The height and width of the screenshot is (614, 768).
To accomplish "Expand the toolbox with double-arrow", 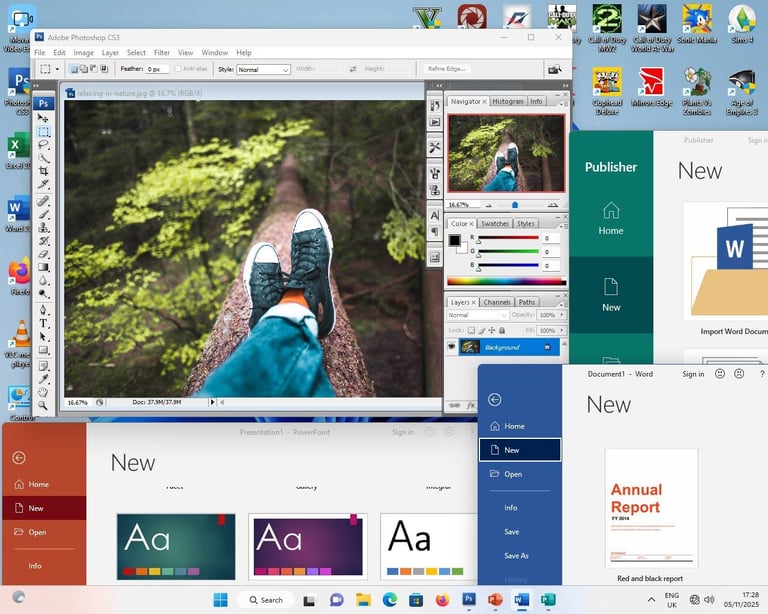I will point(36,86).
